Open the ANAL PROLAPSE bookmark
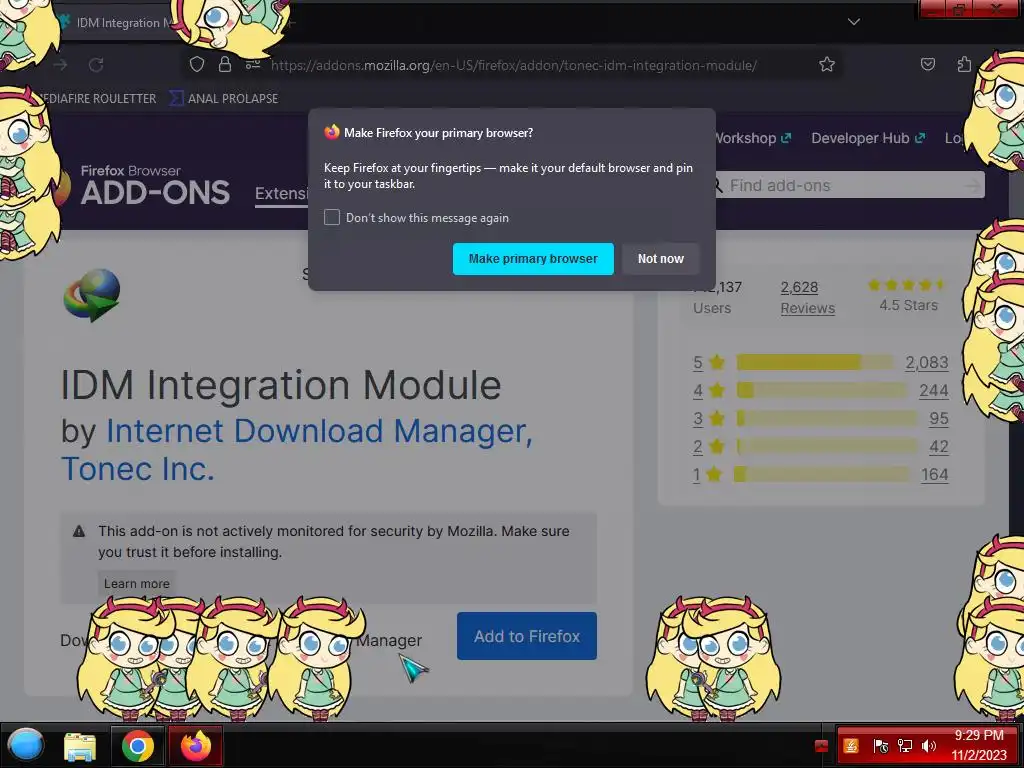The image size is (1024, 768). (x=223, y=99)
